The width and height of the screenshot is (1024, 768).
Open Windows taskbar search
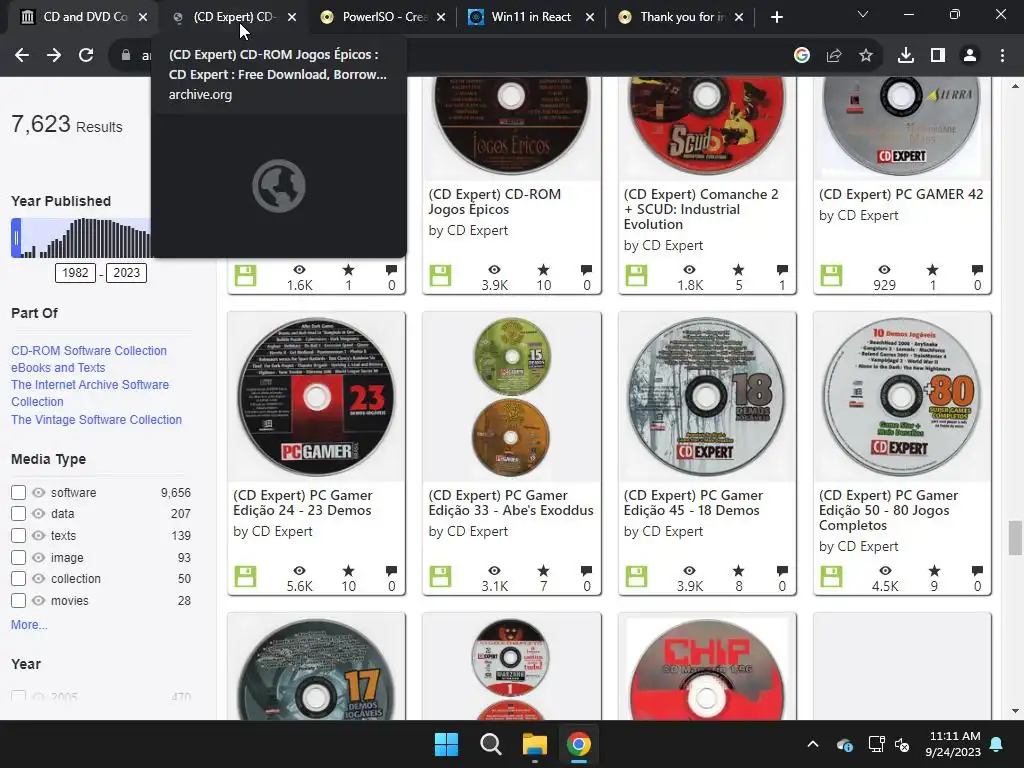pyautogui.click(x=490, y=744)
